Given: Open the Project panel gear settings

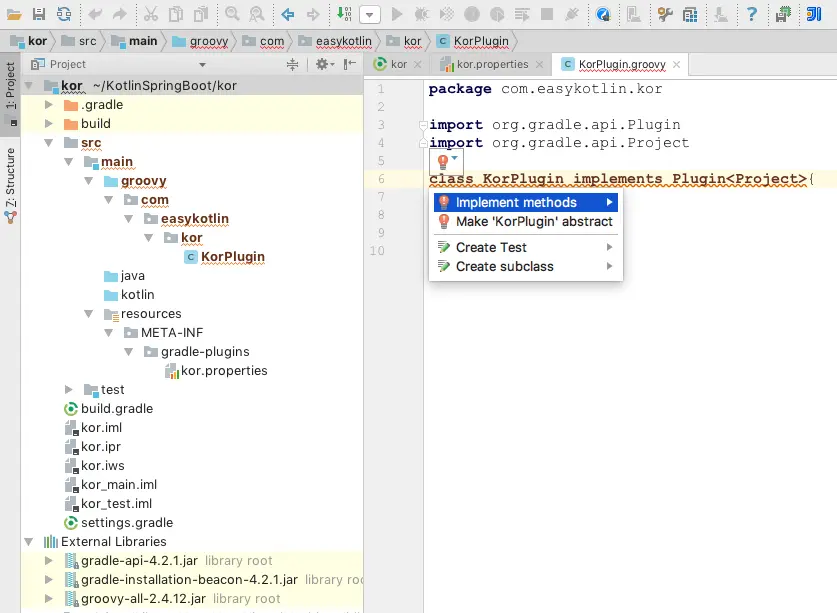Looking at the screenshot, I should (325, 65).
